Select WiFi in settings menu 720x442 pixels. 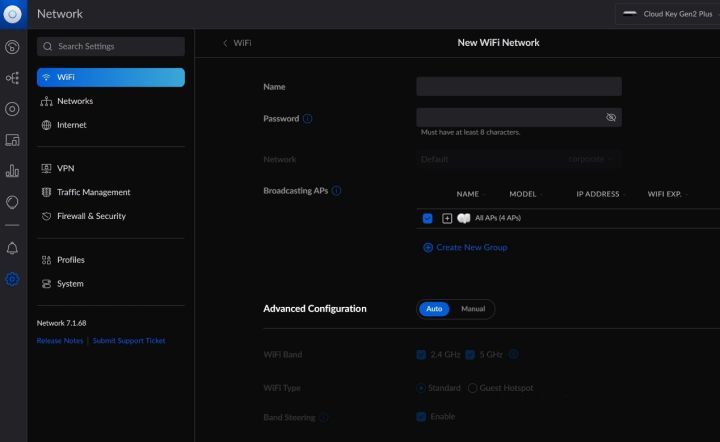click(x=111, y=78)
